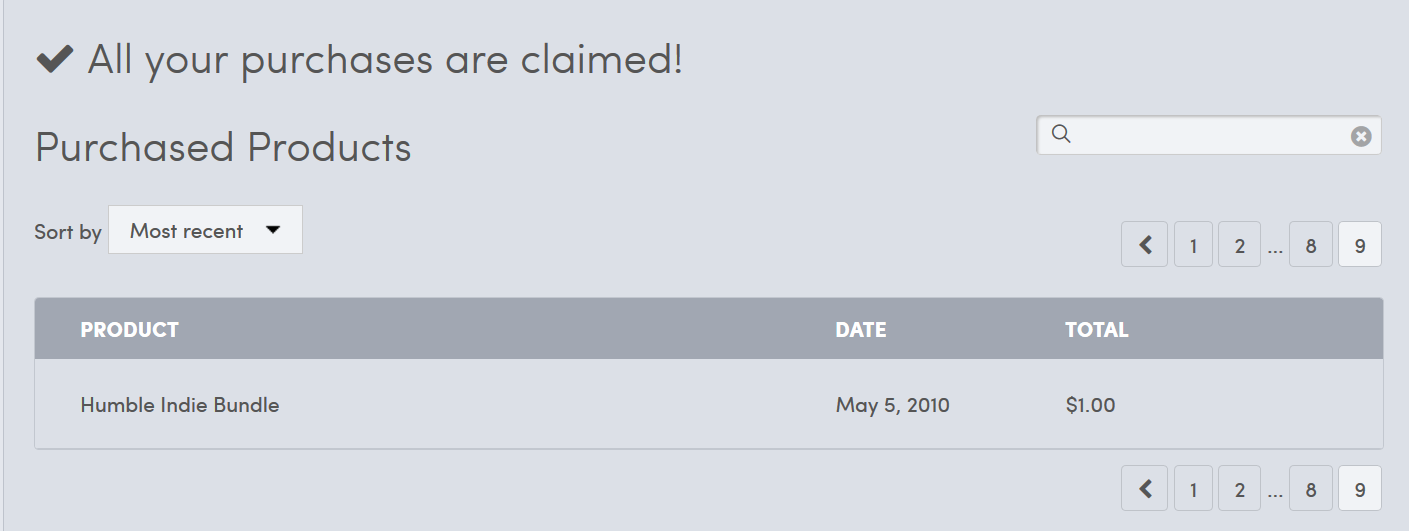
Task: Open page 2 in the pagination above the table
Action: 1239,245
